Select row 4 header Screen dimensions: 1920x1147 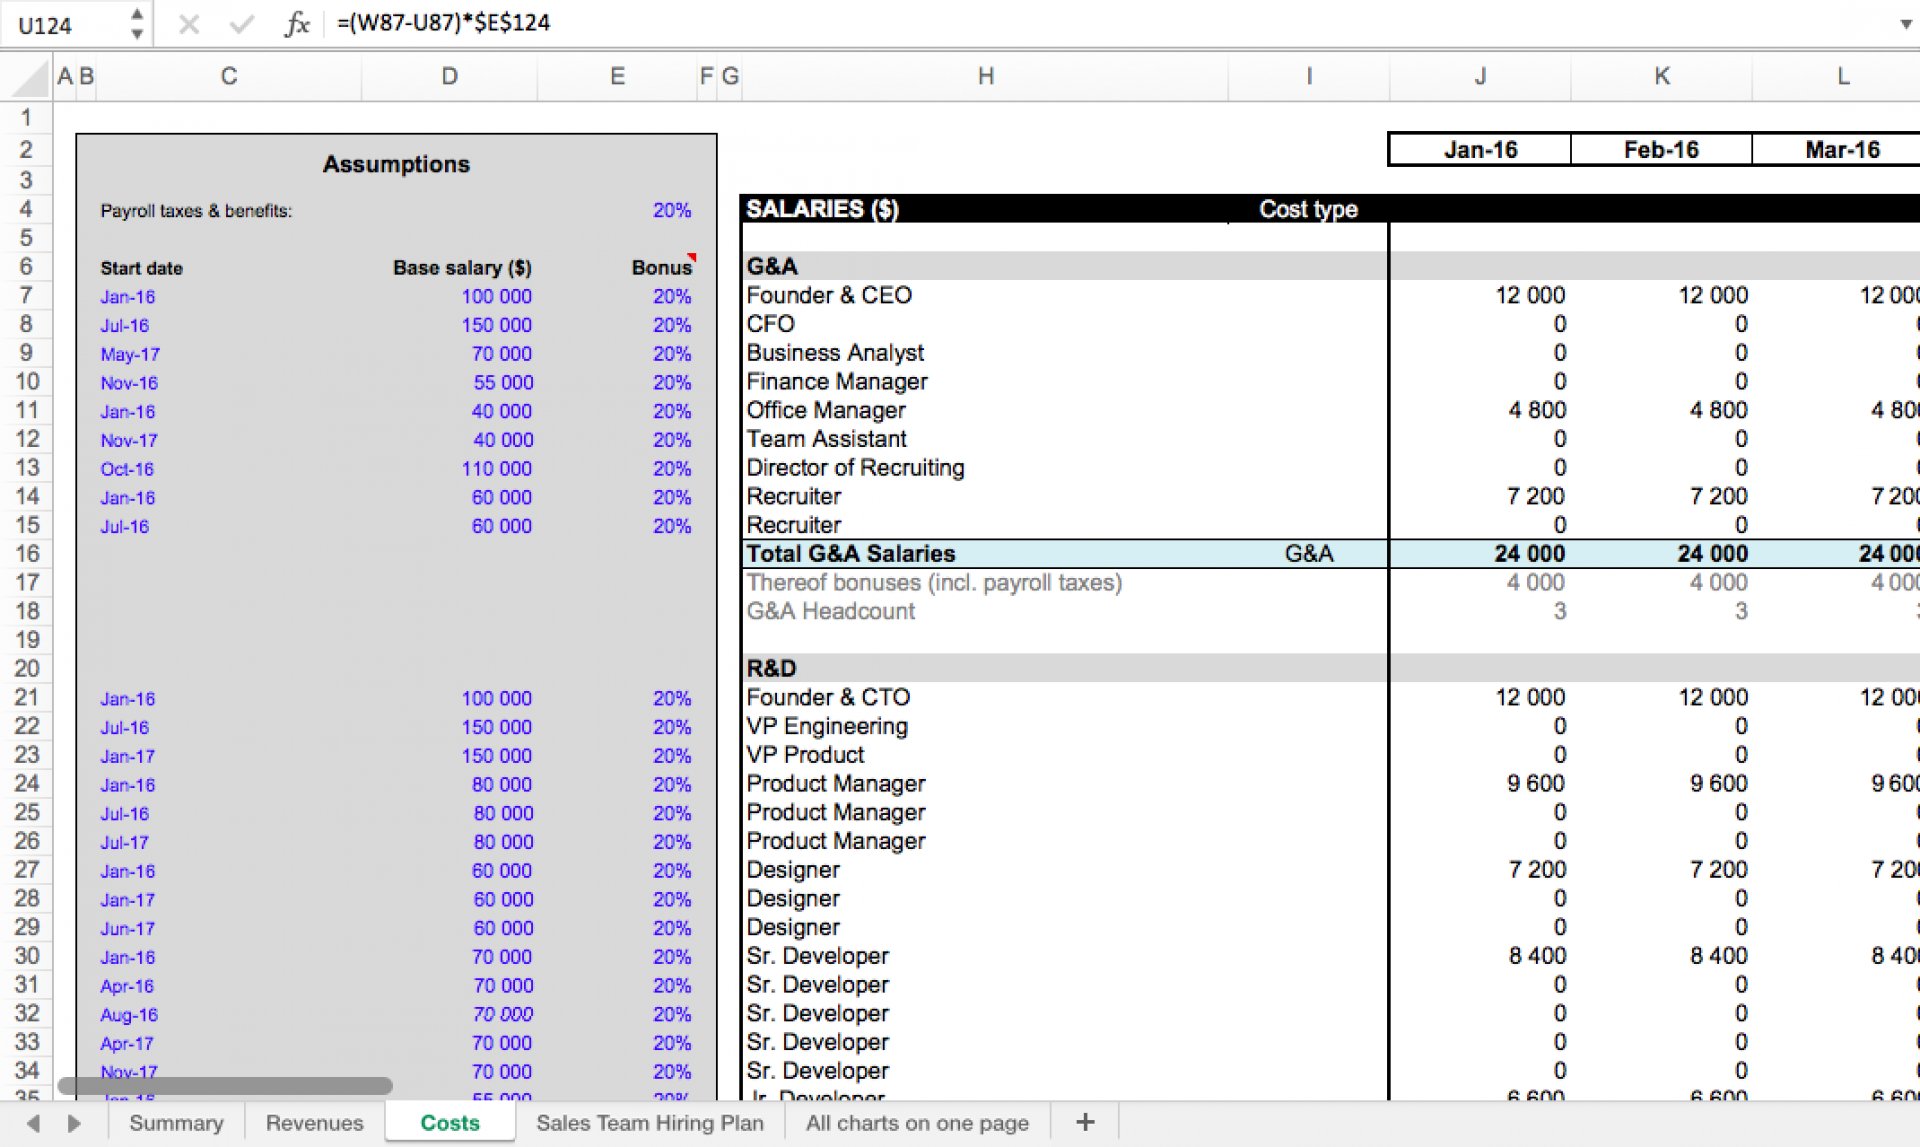tap(27, 209)
